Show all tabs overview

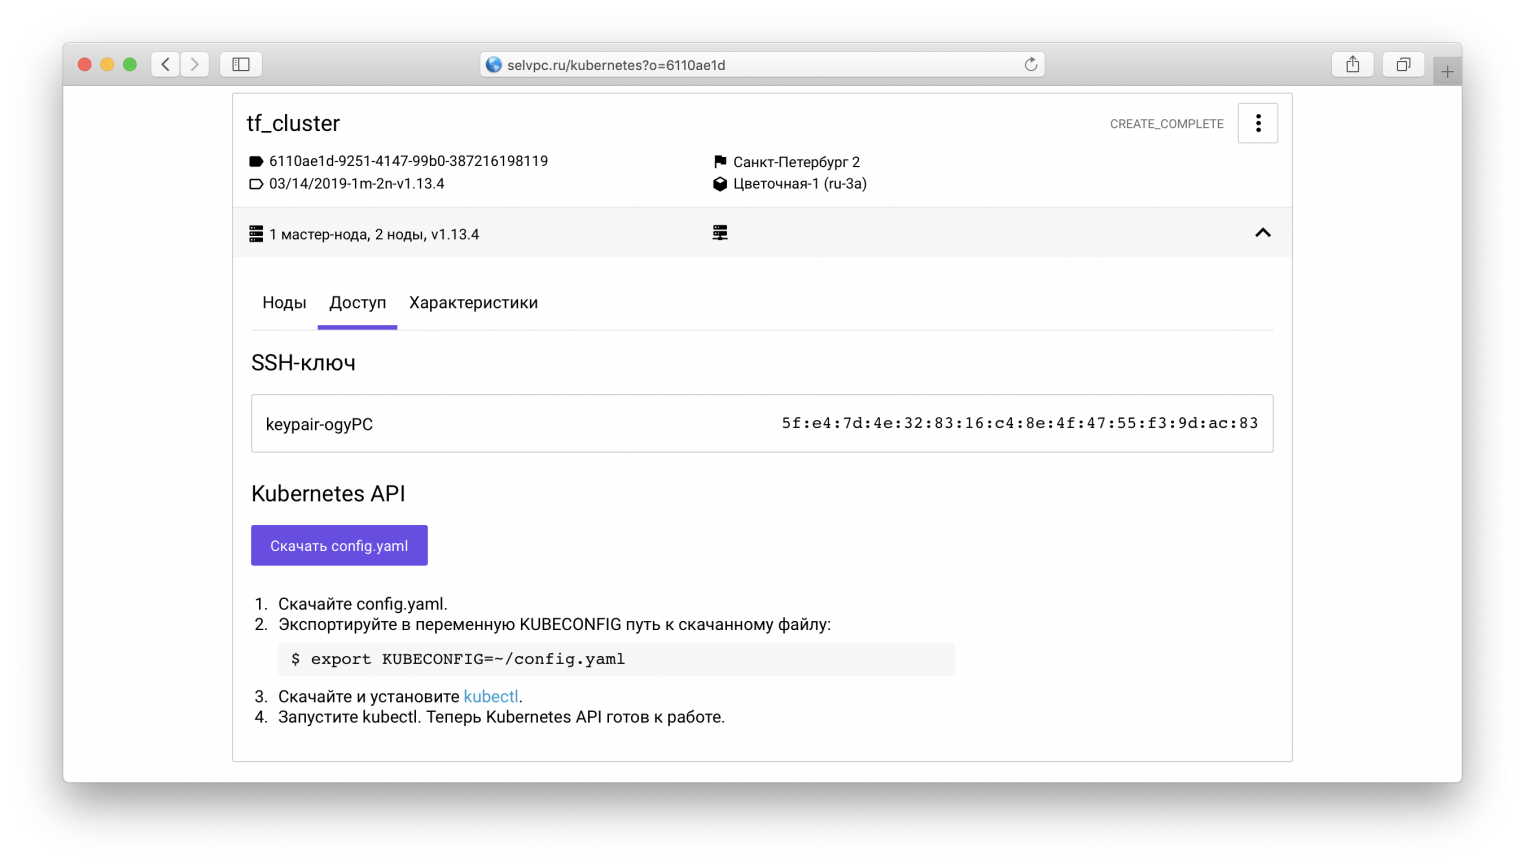[x=1403, y=65]
